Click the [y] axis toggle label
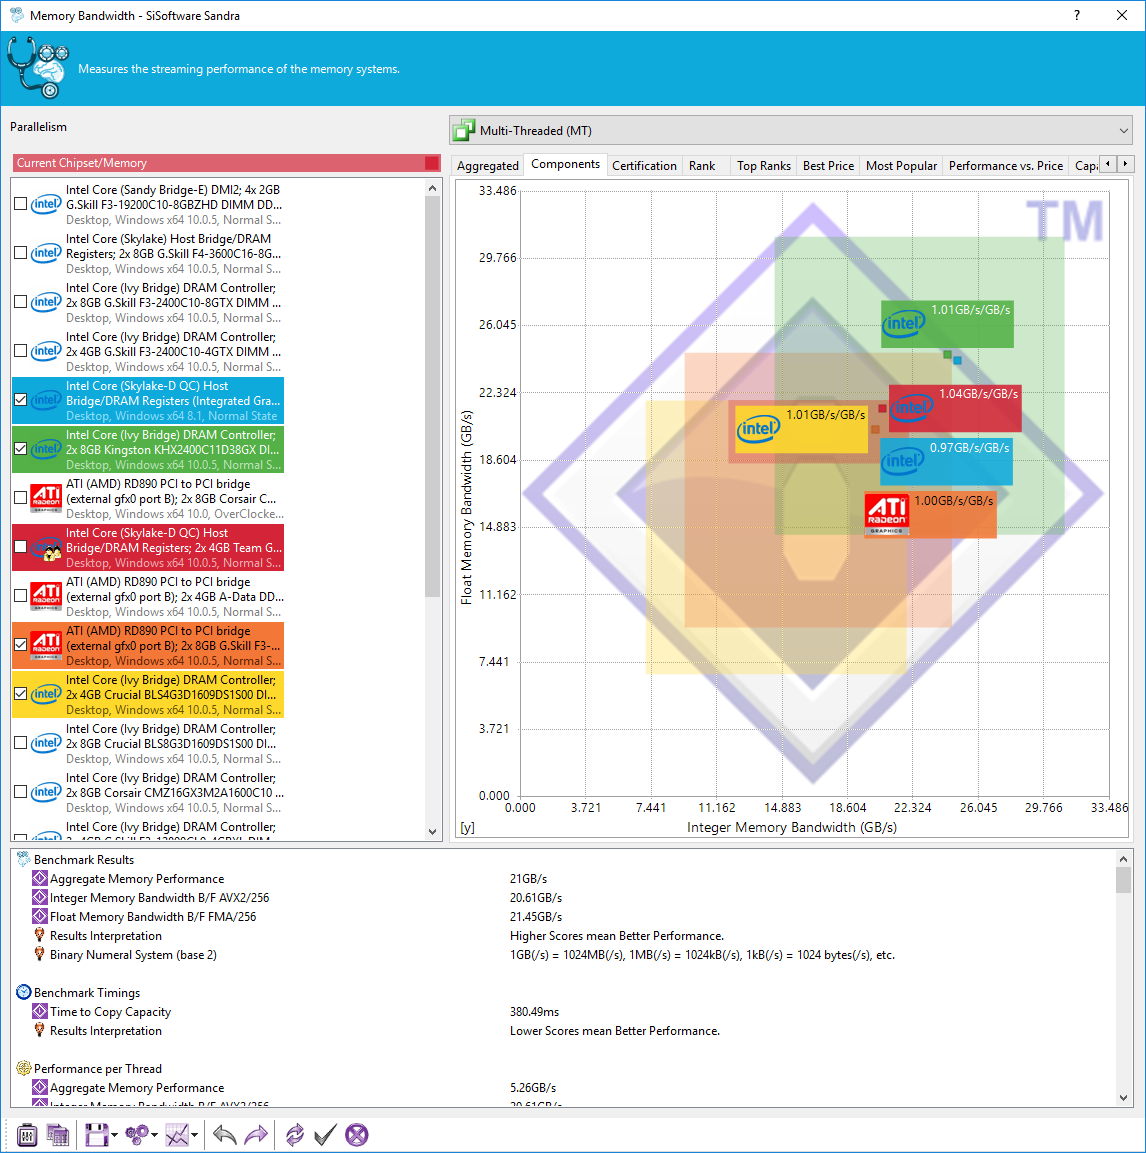 click(x=467, y=827)
